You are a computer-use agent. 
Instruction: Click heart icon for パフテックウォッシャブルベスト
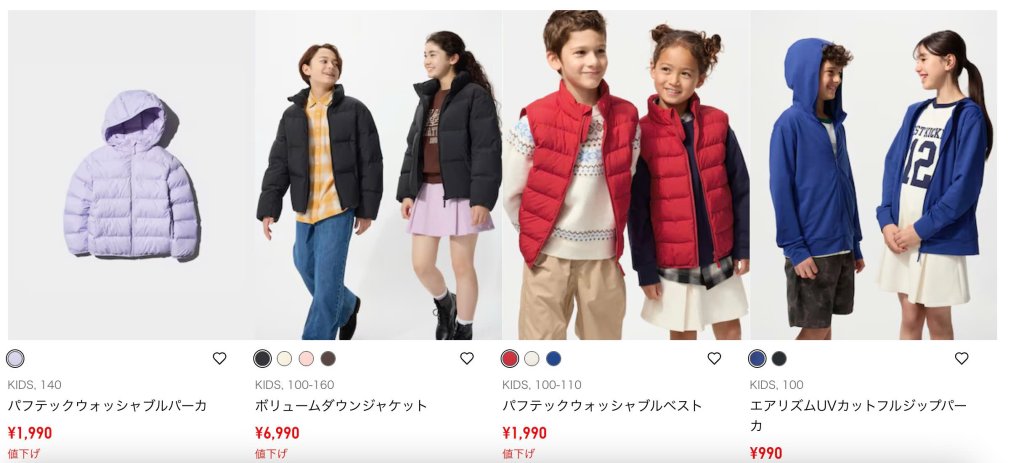click(x=714, y=358)
